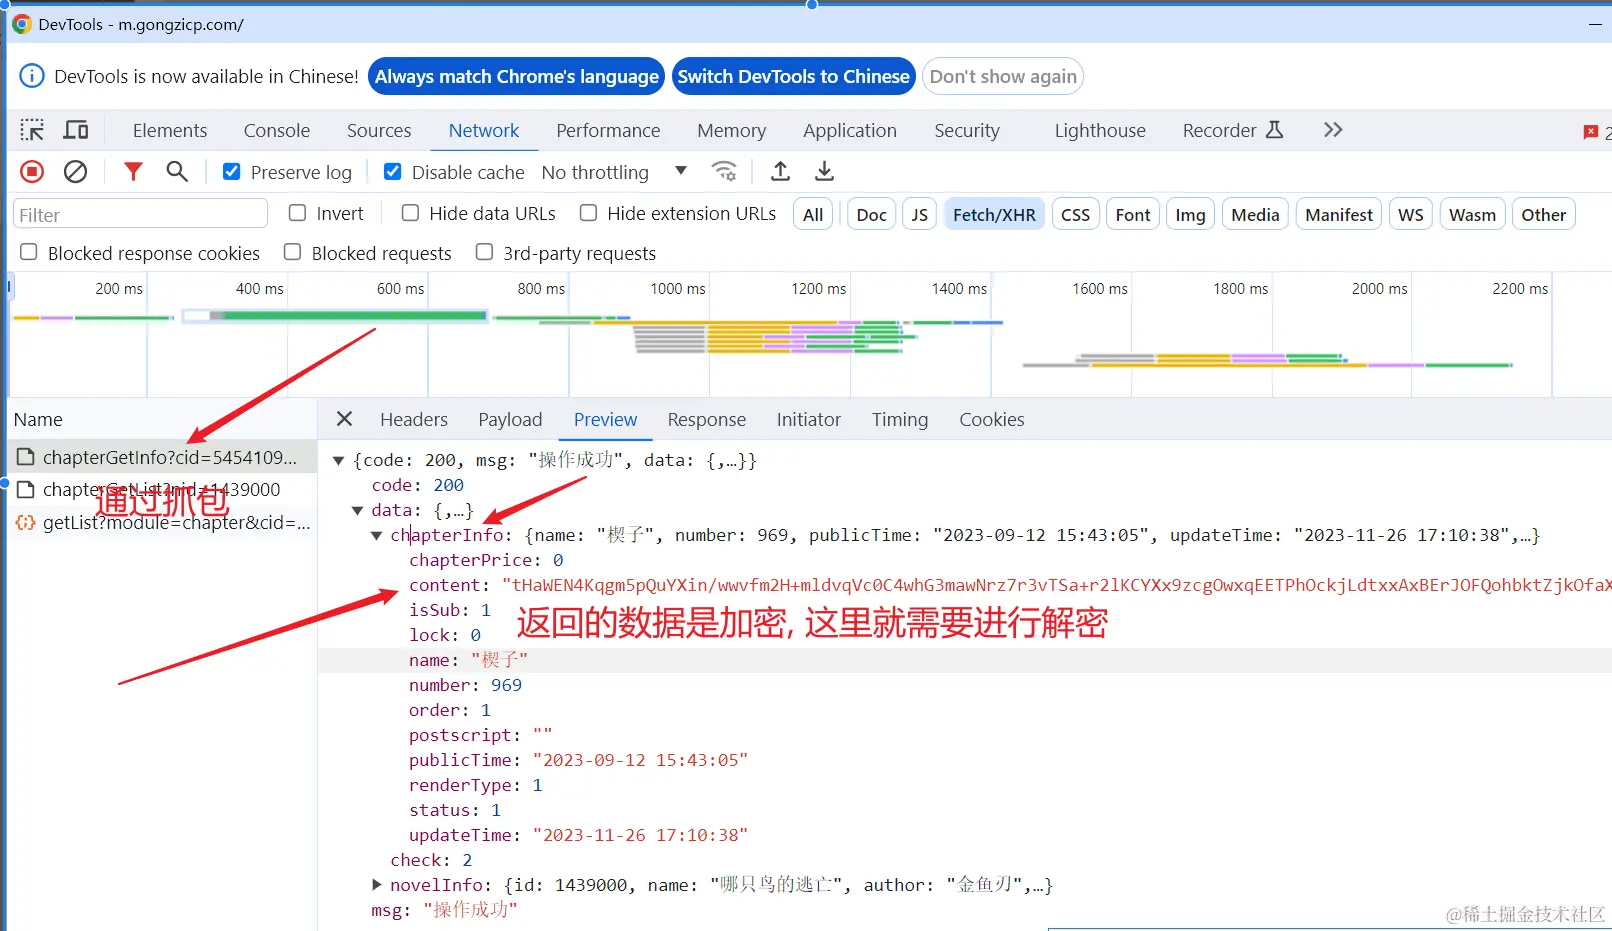Activate the inspect element selector icon
Image resolution: width=1612 pixels, height=931 pixels.
pos(32,130)
